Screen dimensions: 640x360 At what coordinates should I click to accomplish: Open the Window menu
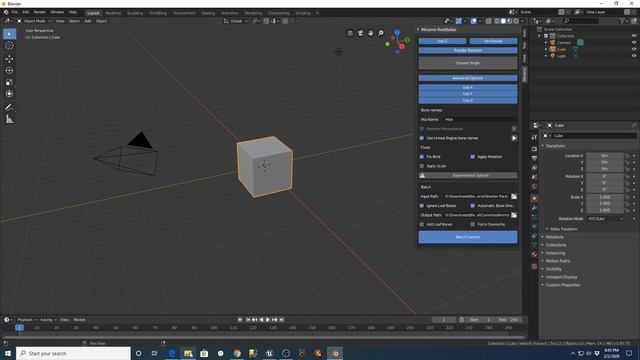[x=57, y=12]
